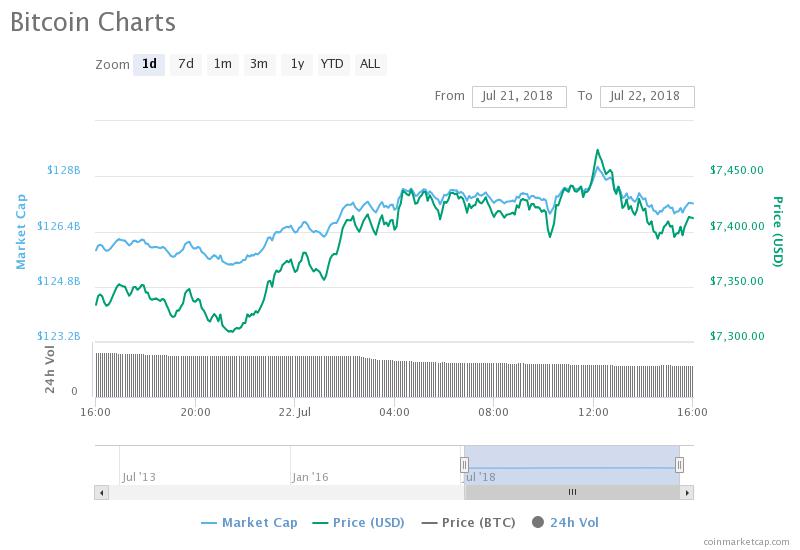Click the navigator scrollbar thumb
This screenshot has height=550, width=800.
[x=572, y=492]
